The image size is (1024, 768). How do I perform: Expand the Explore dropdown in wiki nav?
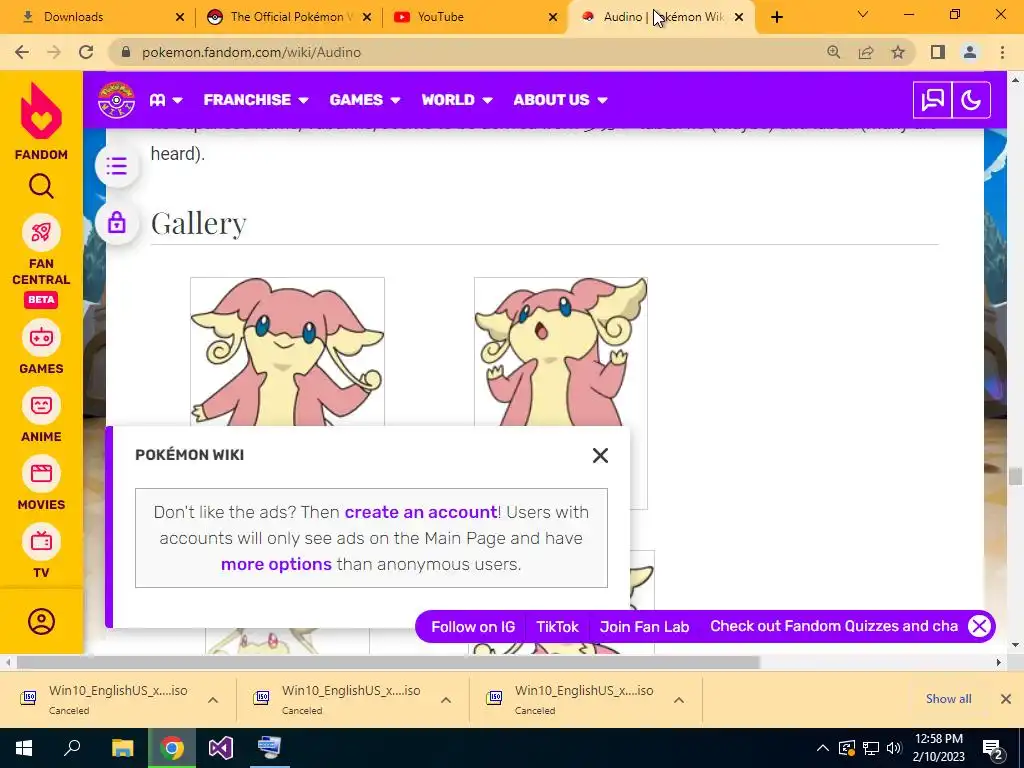pos(166,100)
